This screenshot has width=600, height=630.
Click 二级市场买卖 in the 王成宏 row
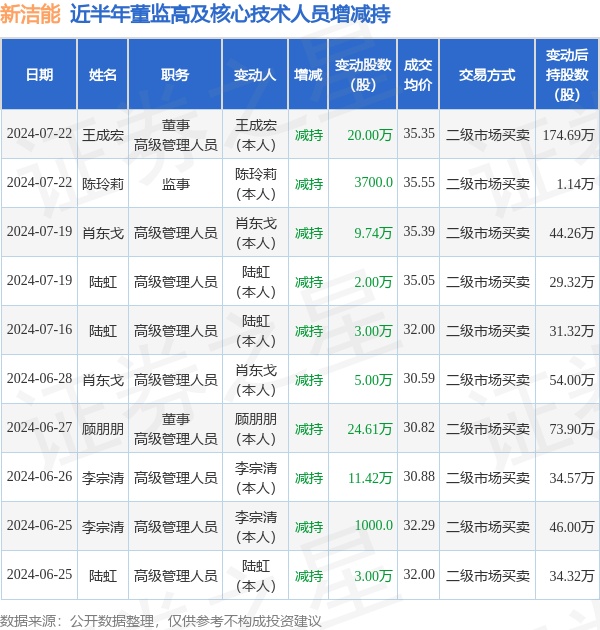[487, 135]
